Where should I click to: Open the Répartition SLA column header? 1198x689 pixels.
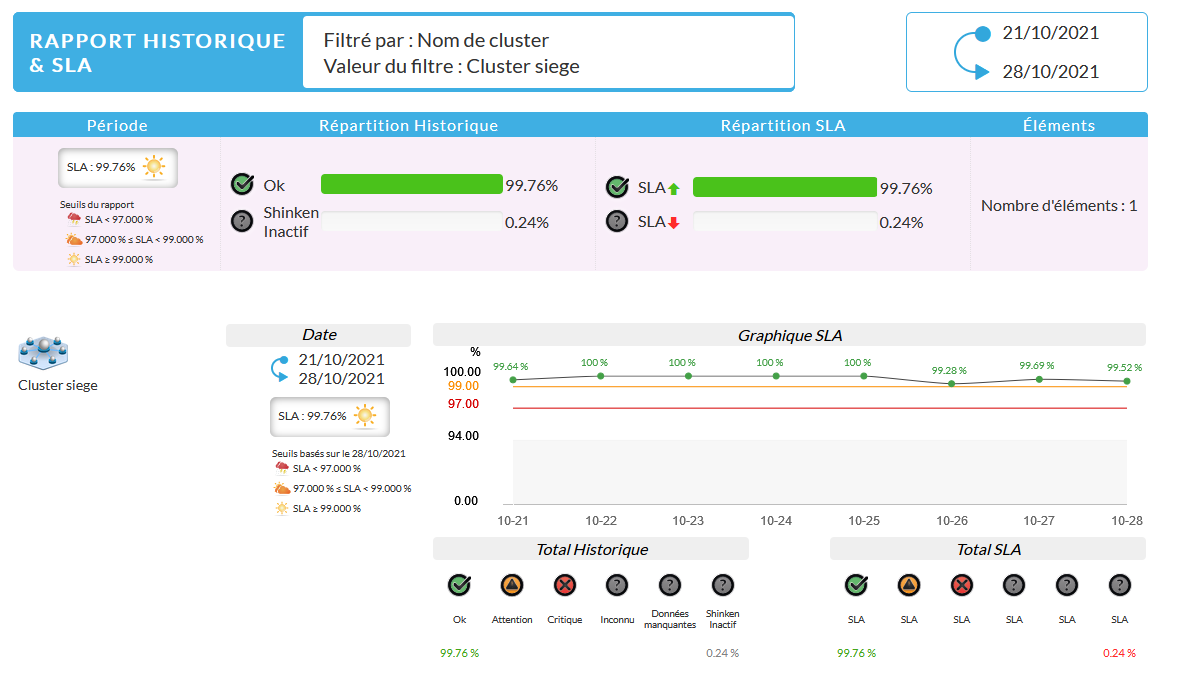point(782,125)
